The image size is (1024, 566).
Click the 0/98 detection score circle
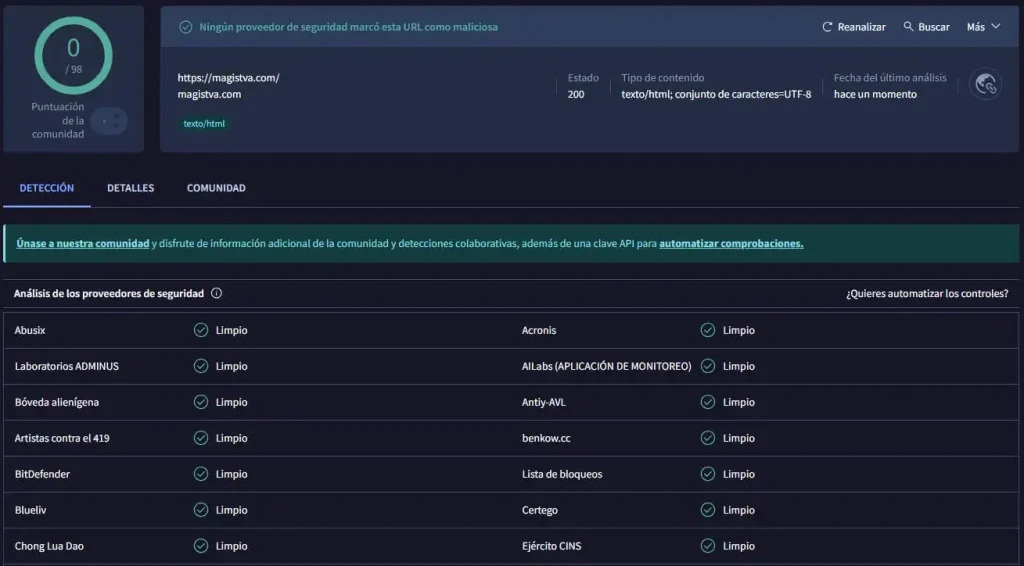[73, 55]
